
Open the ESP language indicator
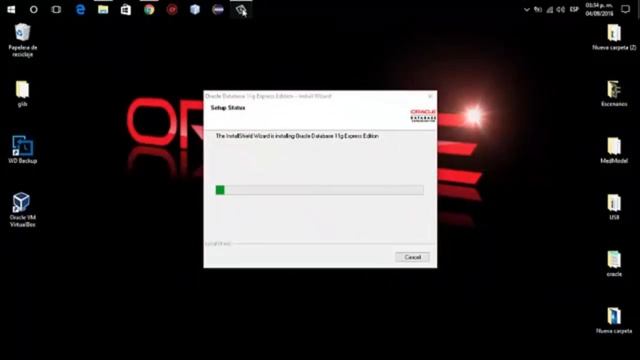(574, 9)
